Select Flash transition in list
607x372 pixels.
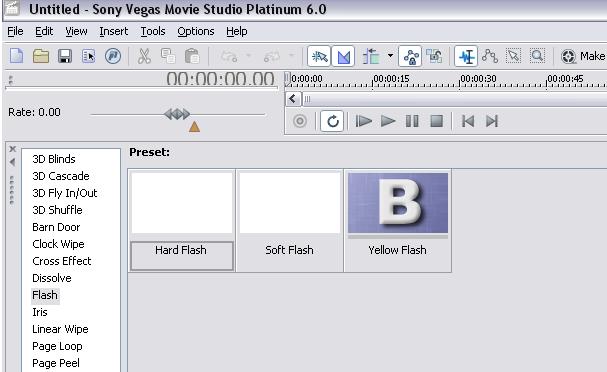(x=45, y=295)
